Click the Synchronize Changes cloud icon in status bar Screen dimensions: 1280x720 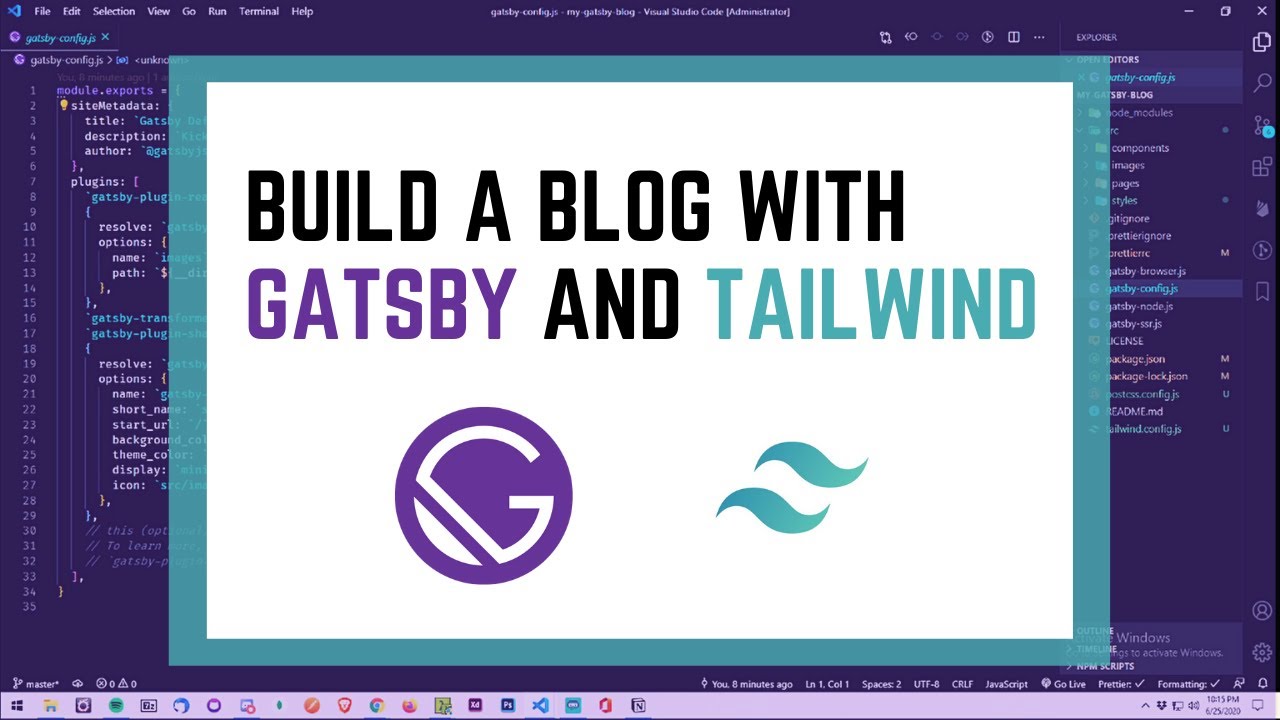(x=78, y=684)
